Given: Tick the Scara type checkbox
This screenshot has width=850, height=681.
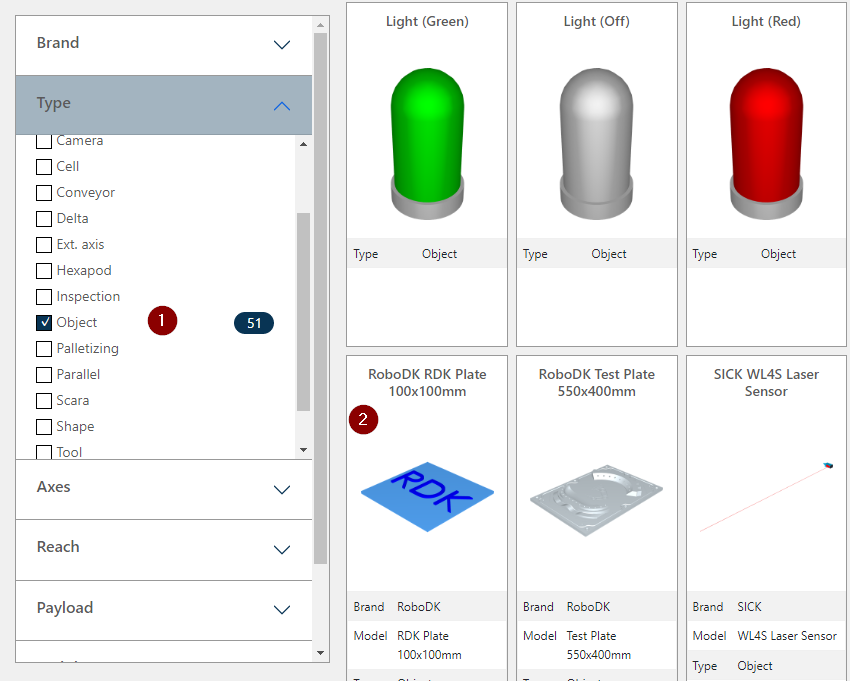Looking at the screenshot, I should point(44,401).
